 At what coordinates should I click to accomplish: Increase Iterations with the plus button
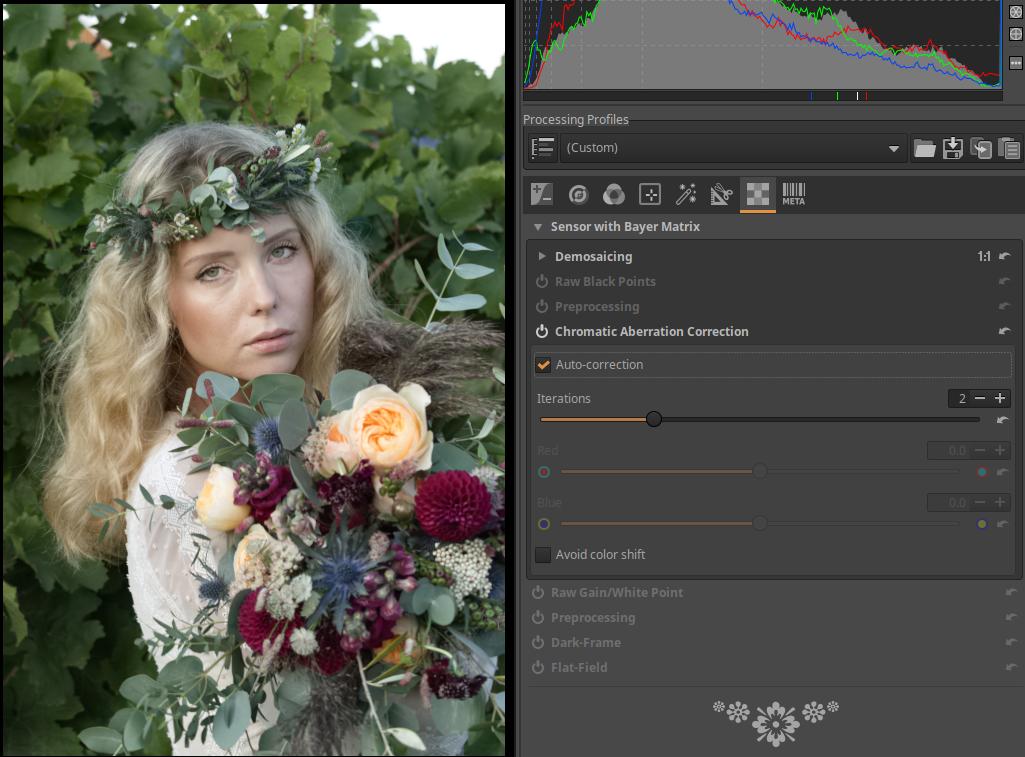[999, 399]
